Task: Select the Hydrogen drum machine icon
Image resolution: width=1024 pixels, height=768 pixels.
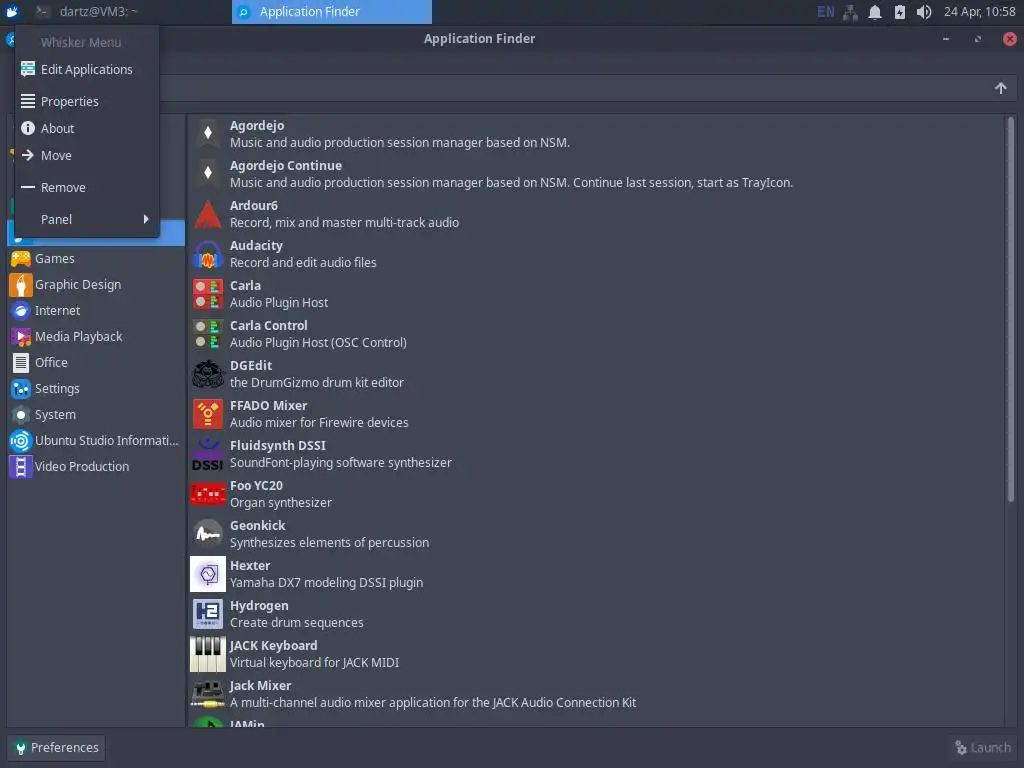Action: (x=208, y=614)
